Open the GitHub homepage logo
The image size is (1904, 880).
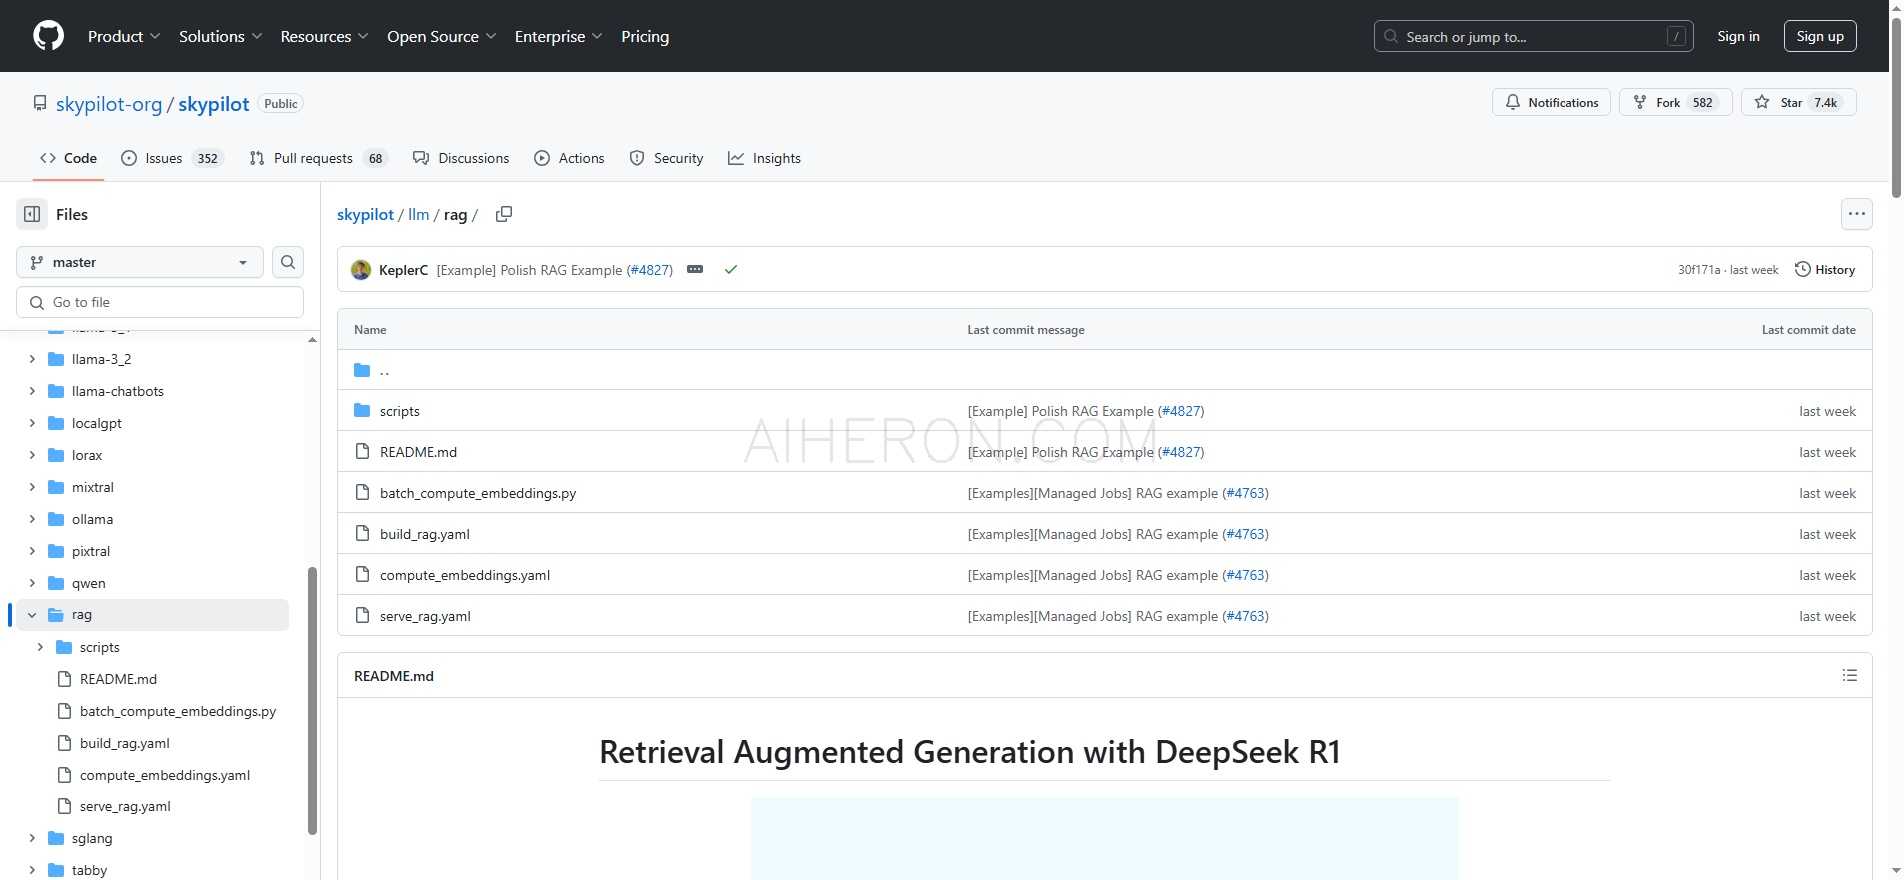[x=49, y=36]
